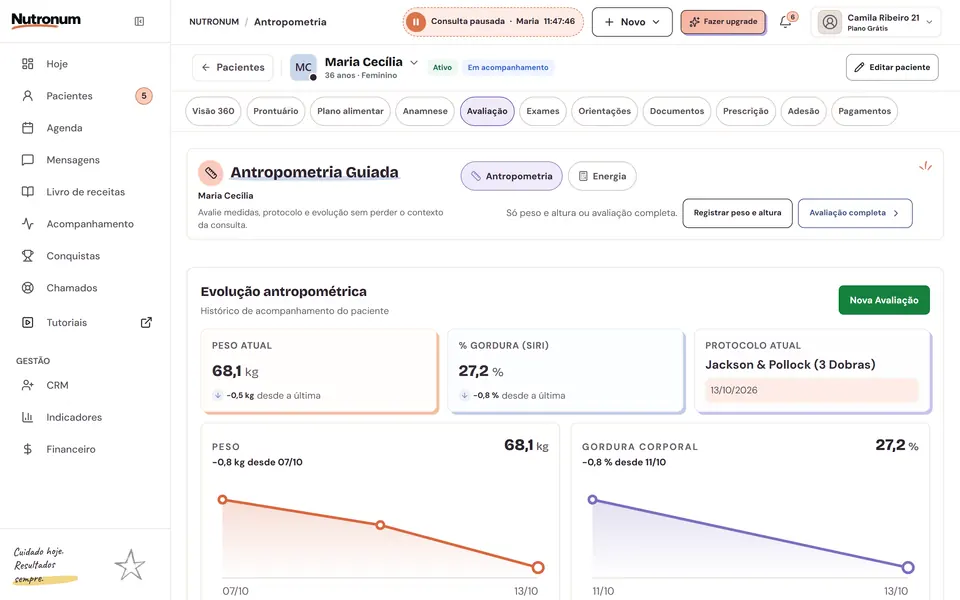The image size is (960, 600).
Task: Switch to the Visão 360 tab
Action: (213, 111)
